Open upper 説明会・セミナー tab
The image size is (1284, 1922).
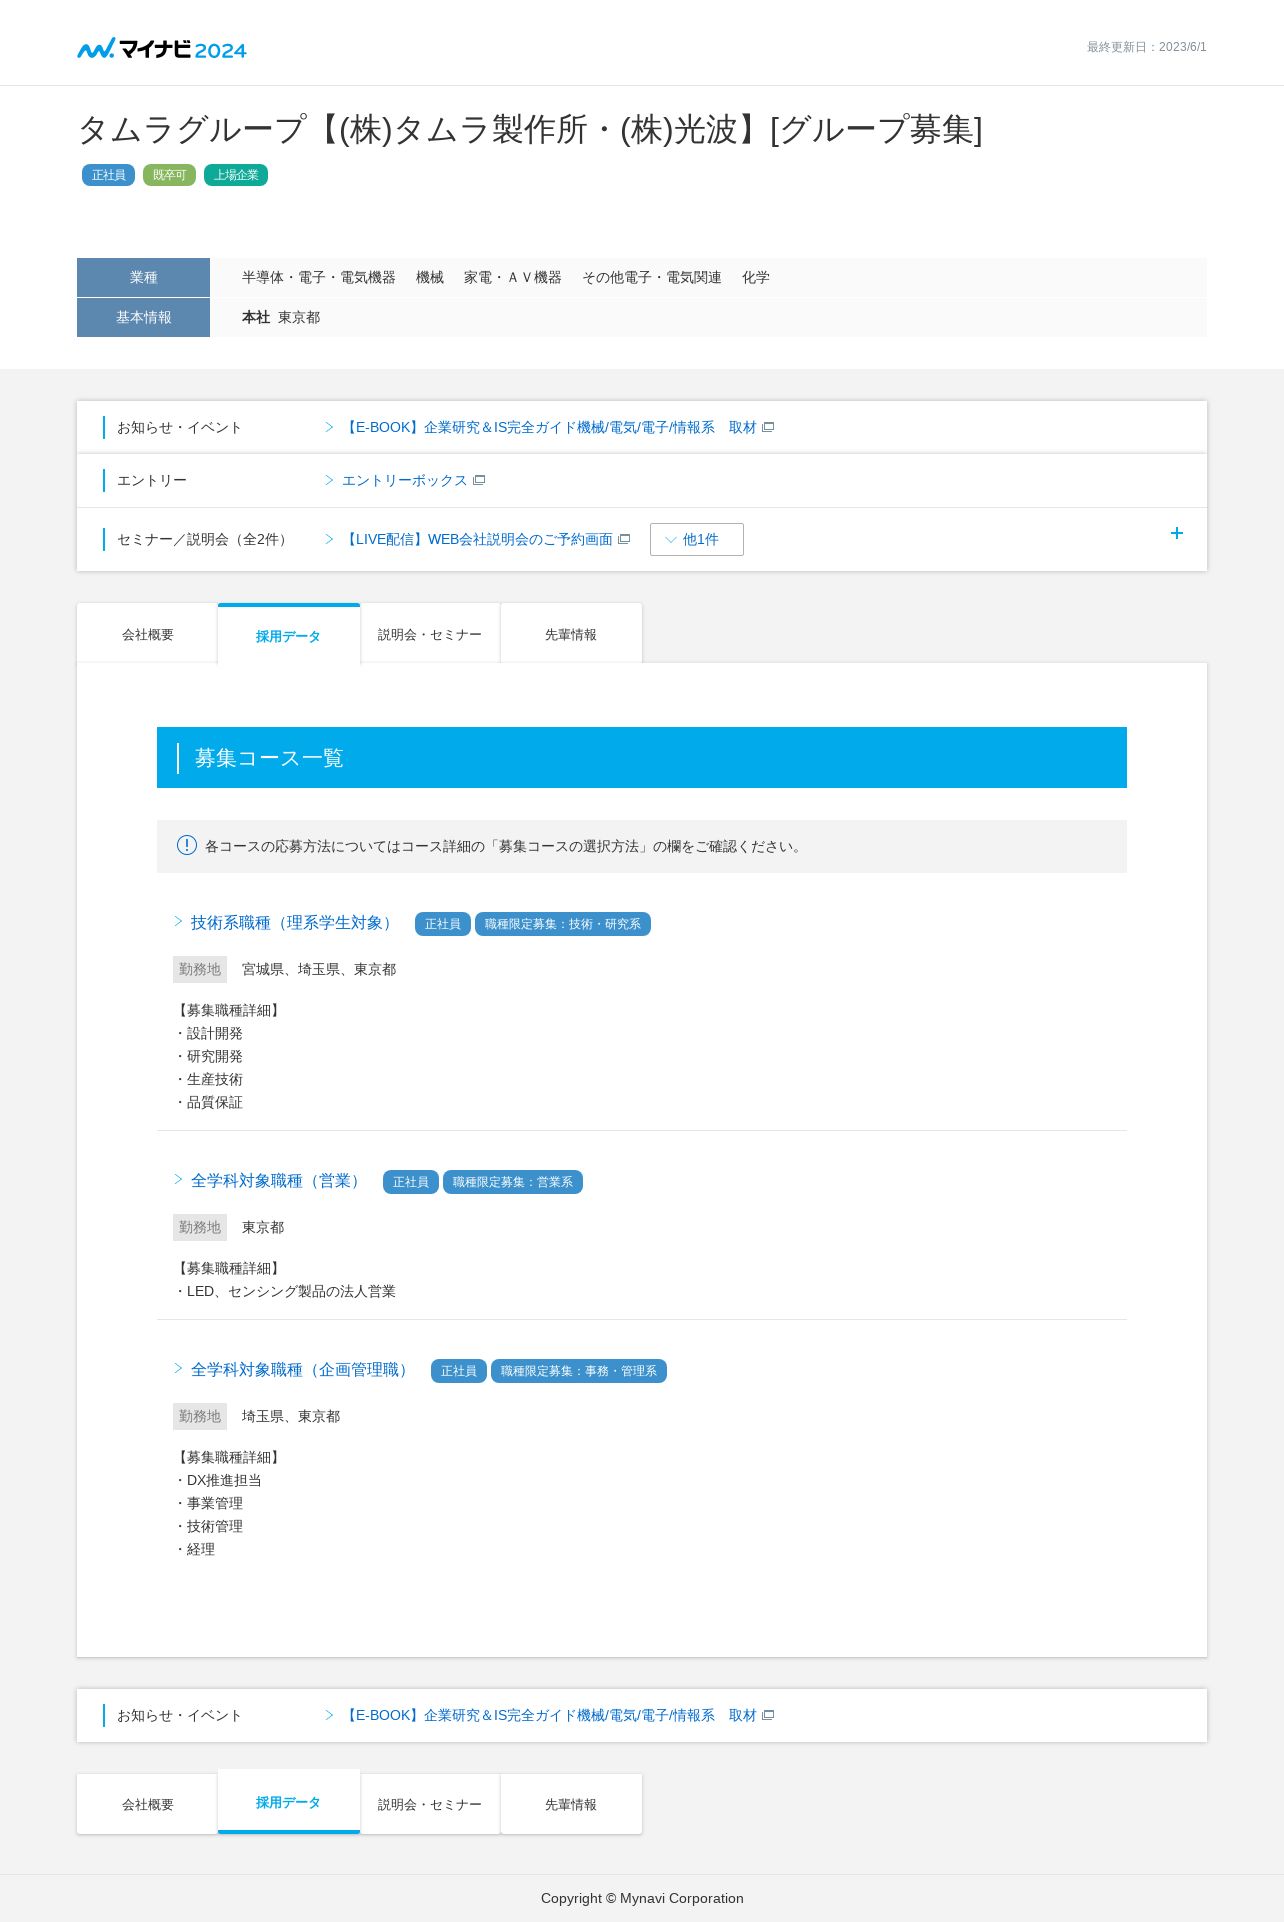[430, 634]
